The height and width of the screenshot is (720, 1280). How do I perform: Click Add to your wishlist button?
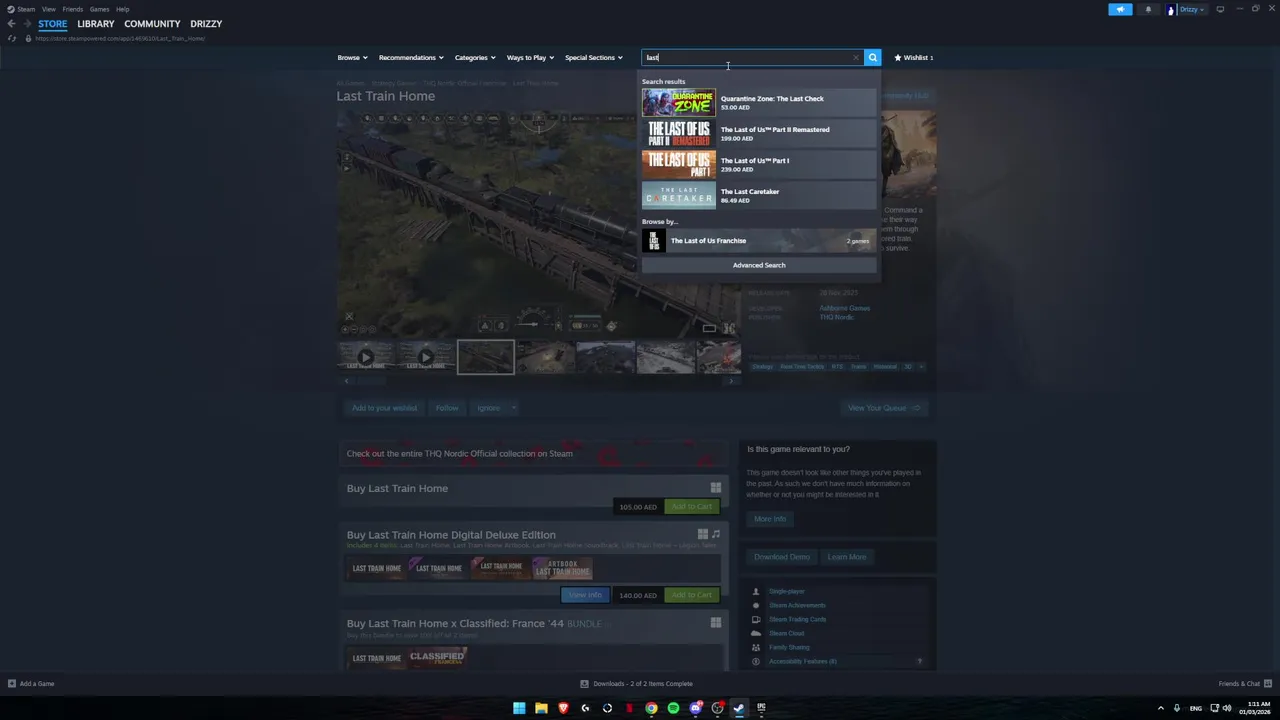(384, 408)
